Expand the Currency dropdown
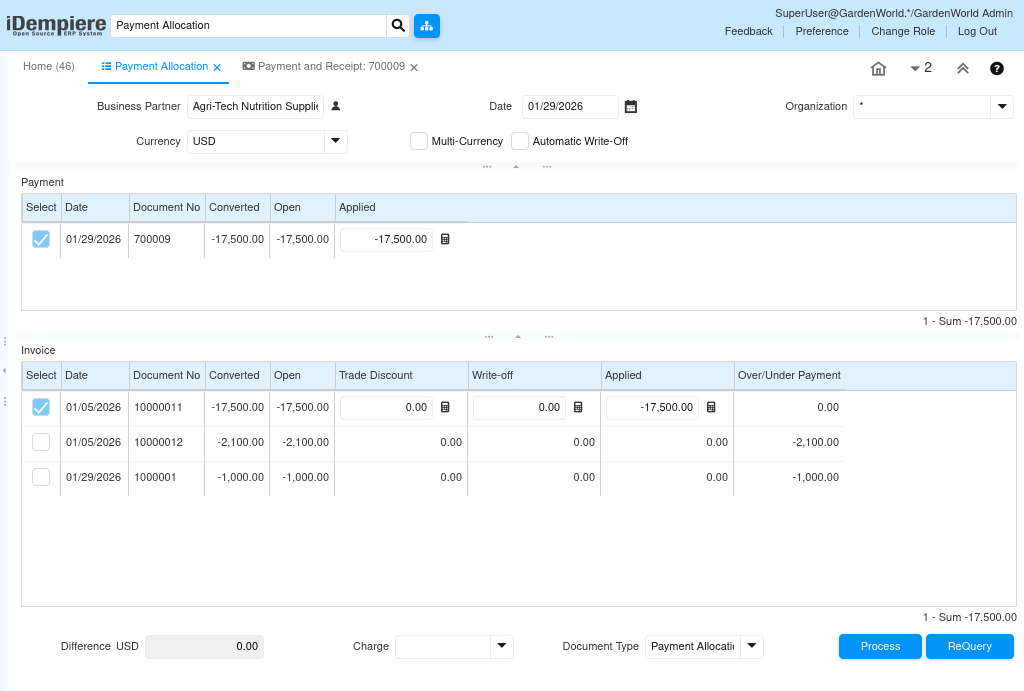Image resolution: width=1024 pixels, height=691 pixels. (335, 142)
